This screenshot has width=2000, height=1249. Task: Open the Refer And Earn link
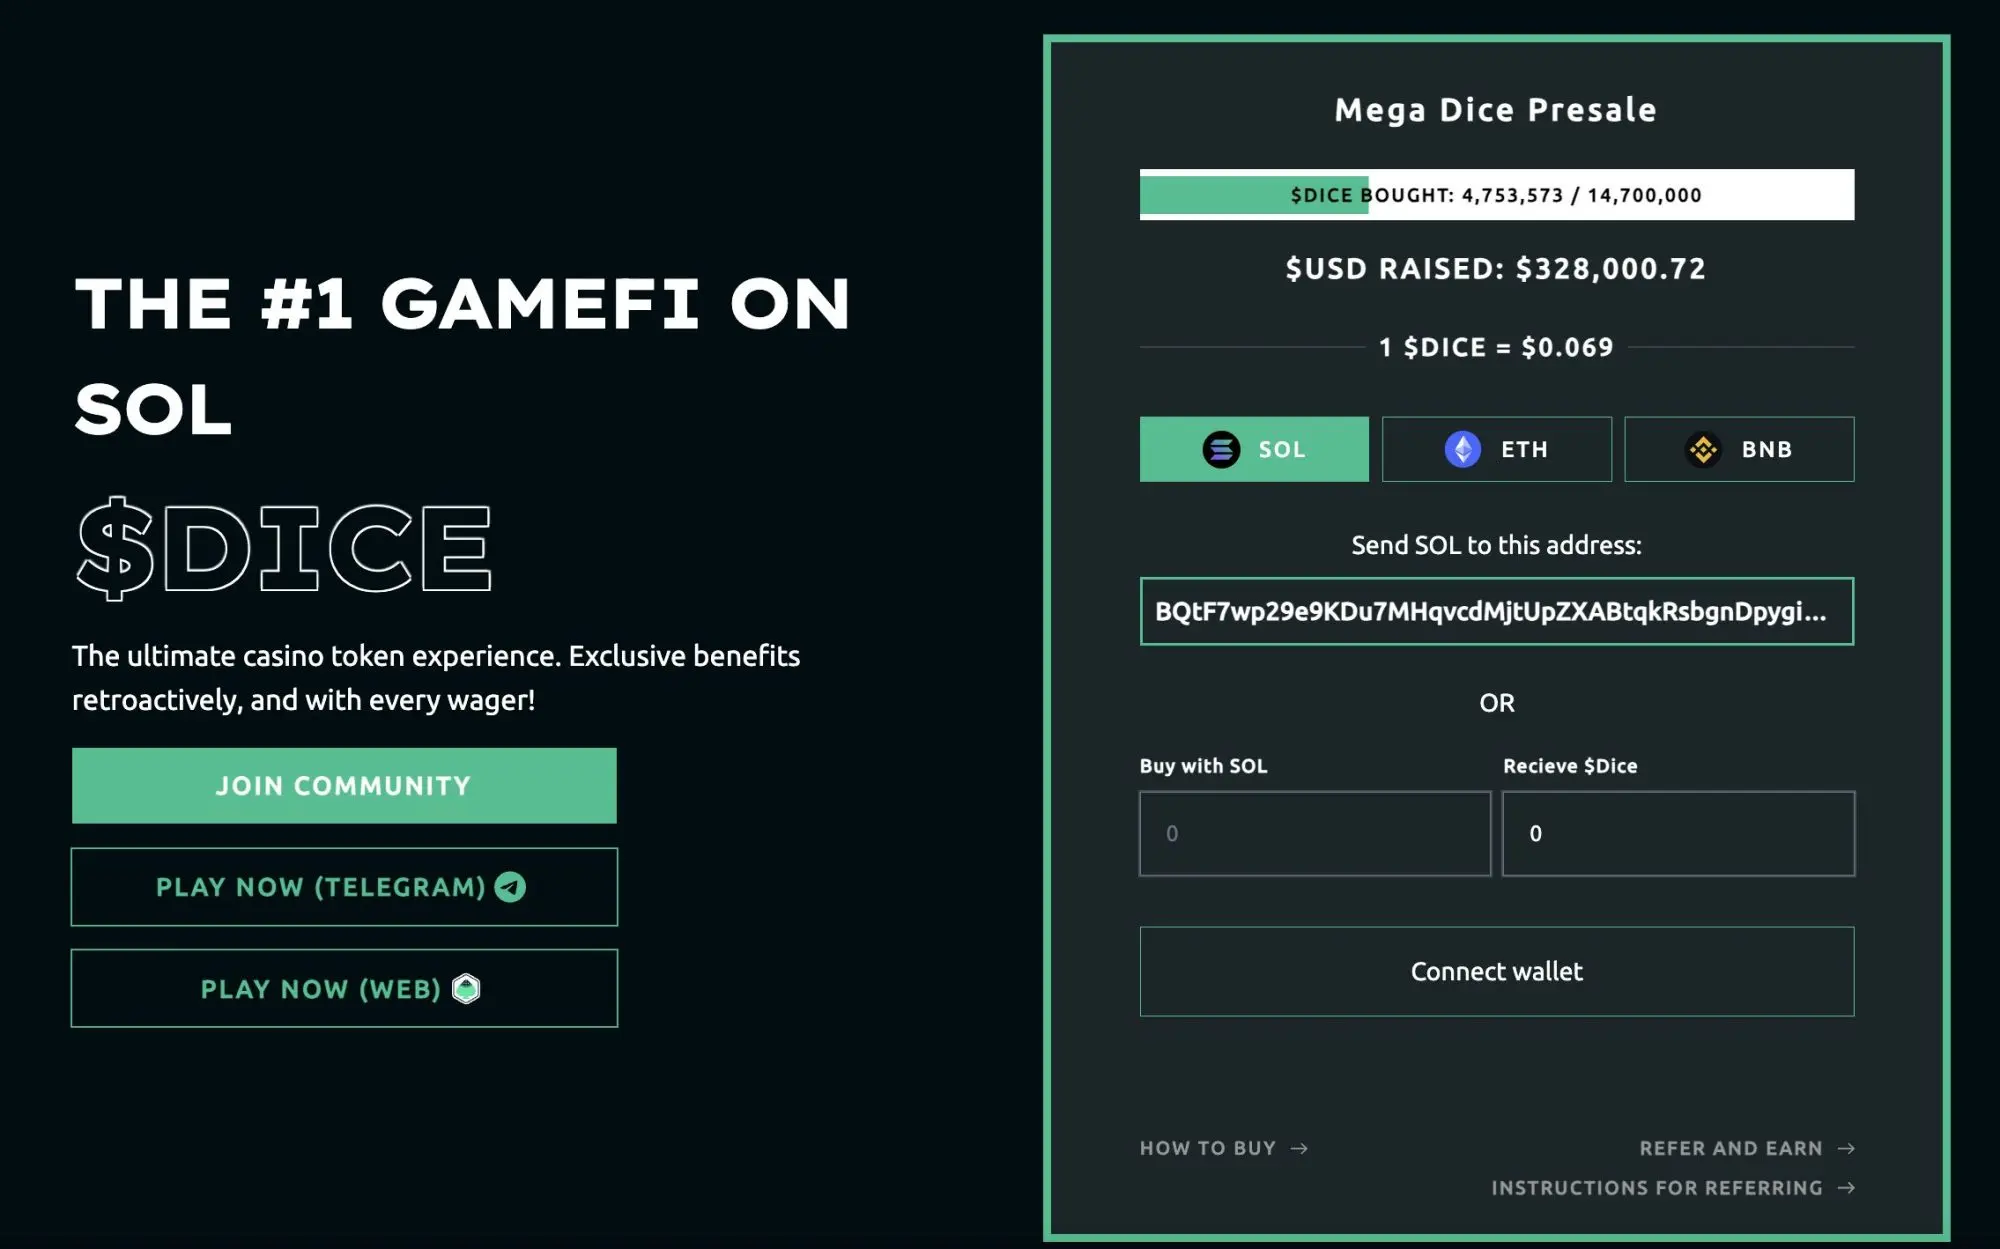pos(1730,1148)
